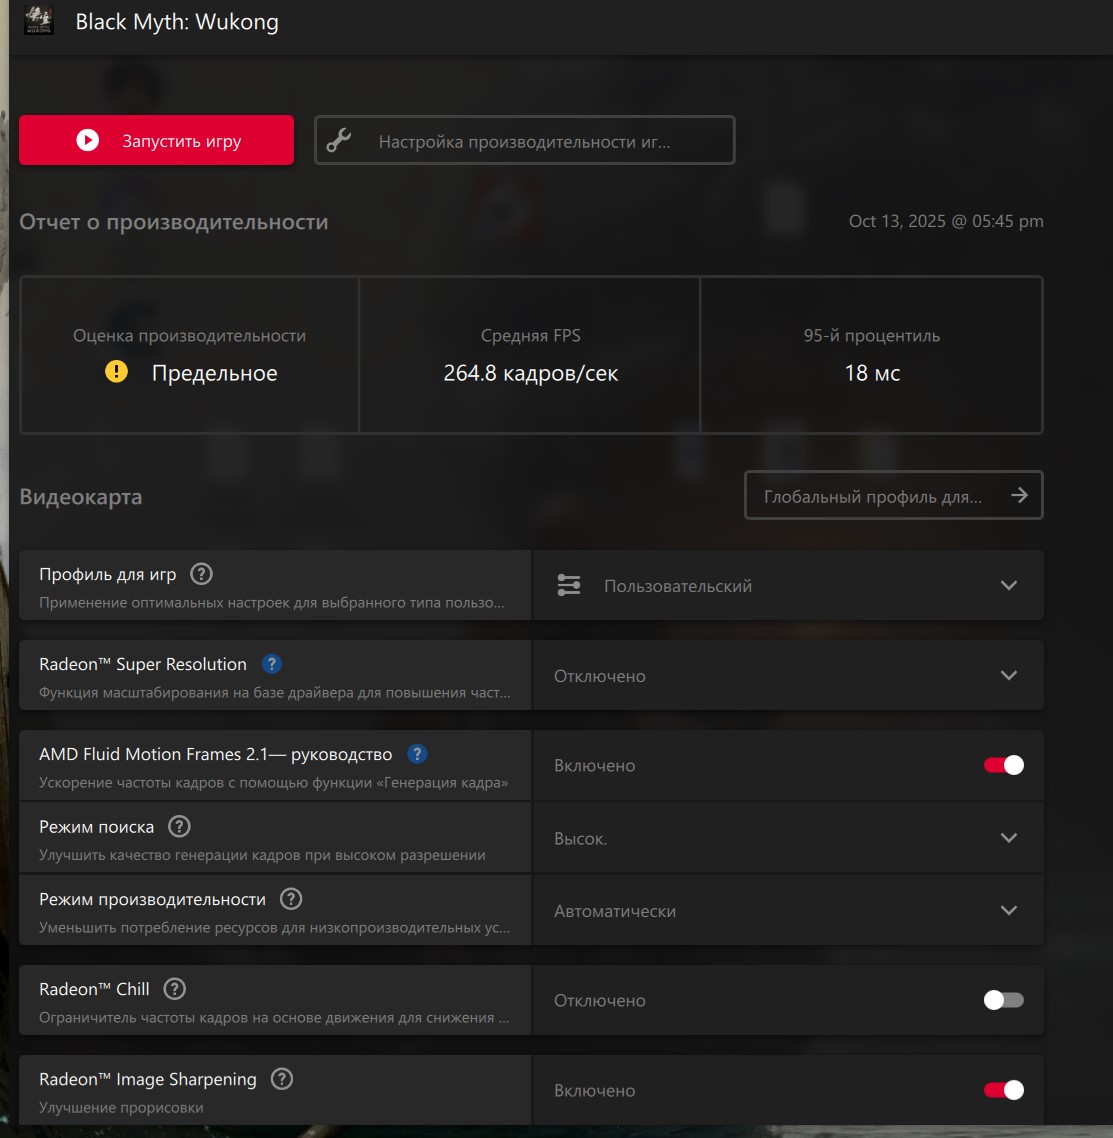1113x1138 pixels.
Task: Enable the Radeon Chill toggle
Action: point(1003,1000)
